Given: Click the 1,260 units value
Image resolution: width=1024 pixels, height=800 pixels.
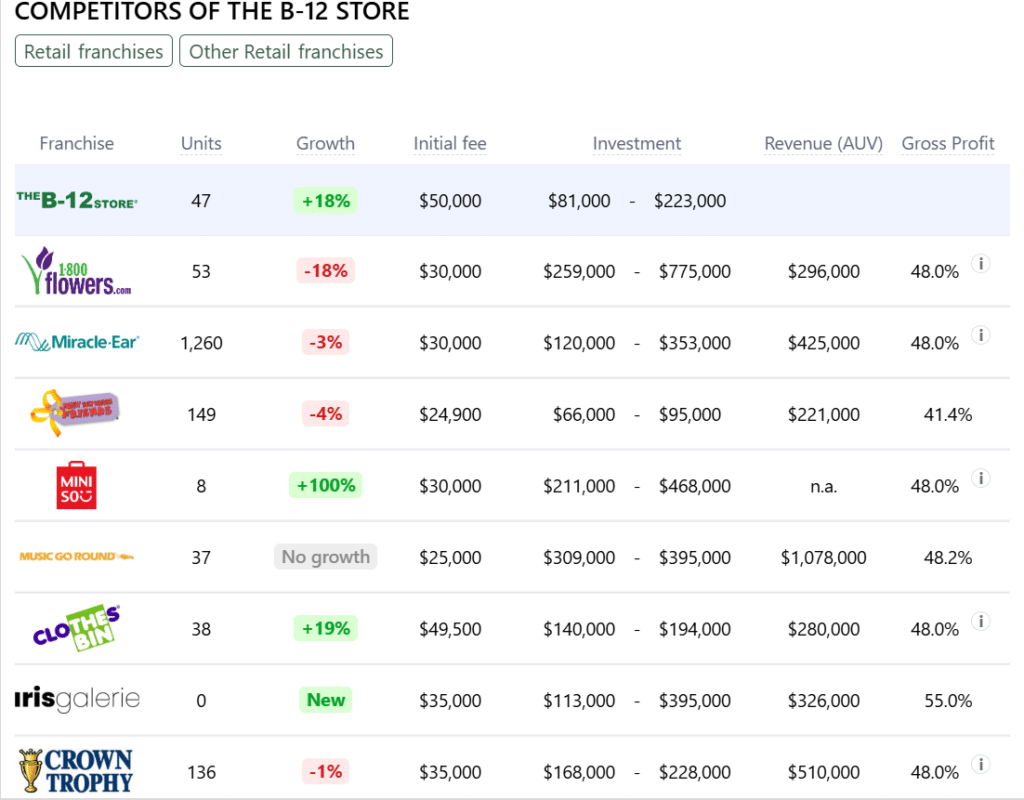Looking at the screenshot, I should (x=201, y=343).
